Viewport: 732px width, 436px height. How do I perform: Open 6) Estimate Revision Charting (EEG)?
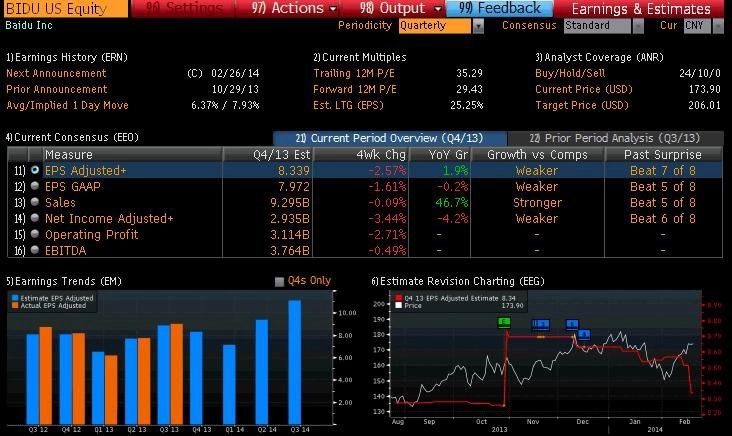point(458,281)
